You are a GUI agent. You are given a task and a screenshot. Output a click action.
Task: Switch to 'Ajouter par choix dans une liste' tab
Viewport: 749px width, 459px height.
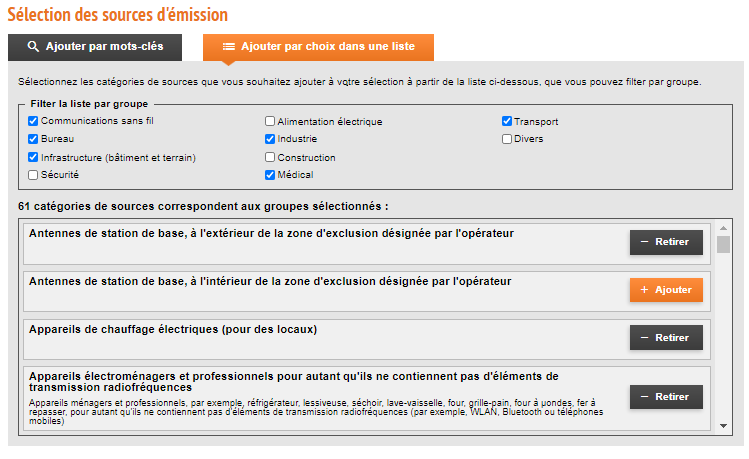(318, 47)
